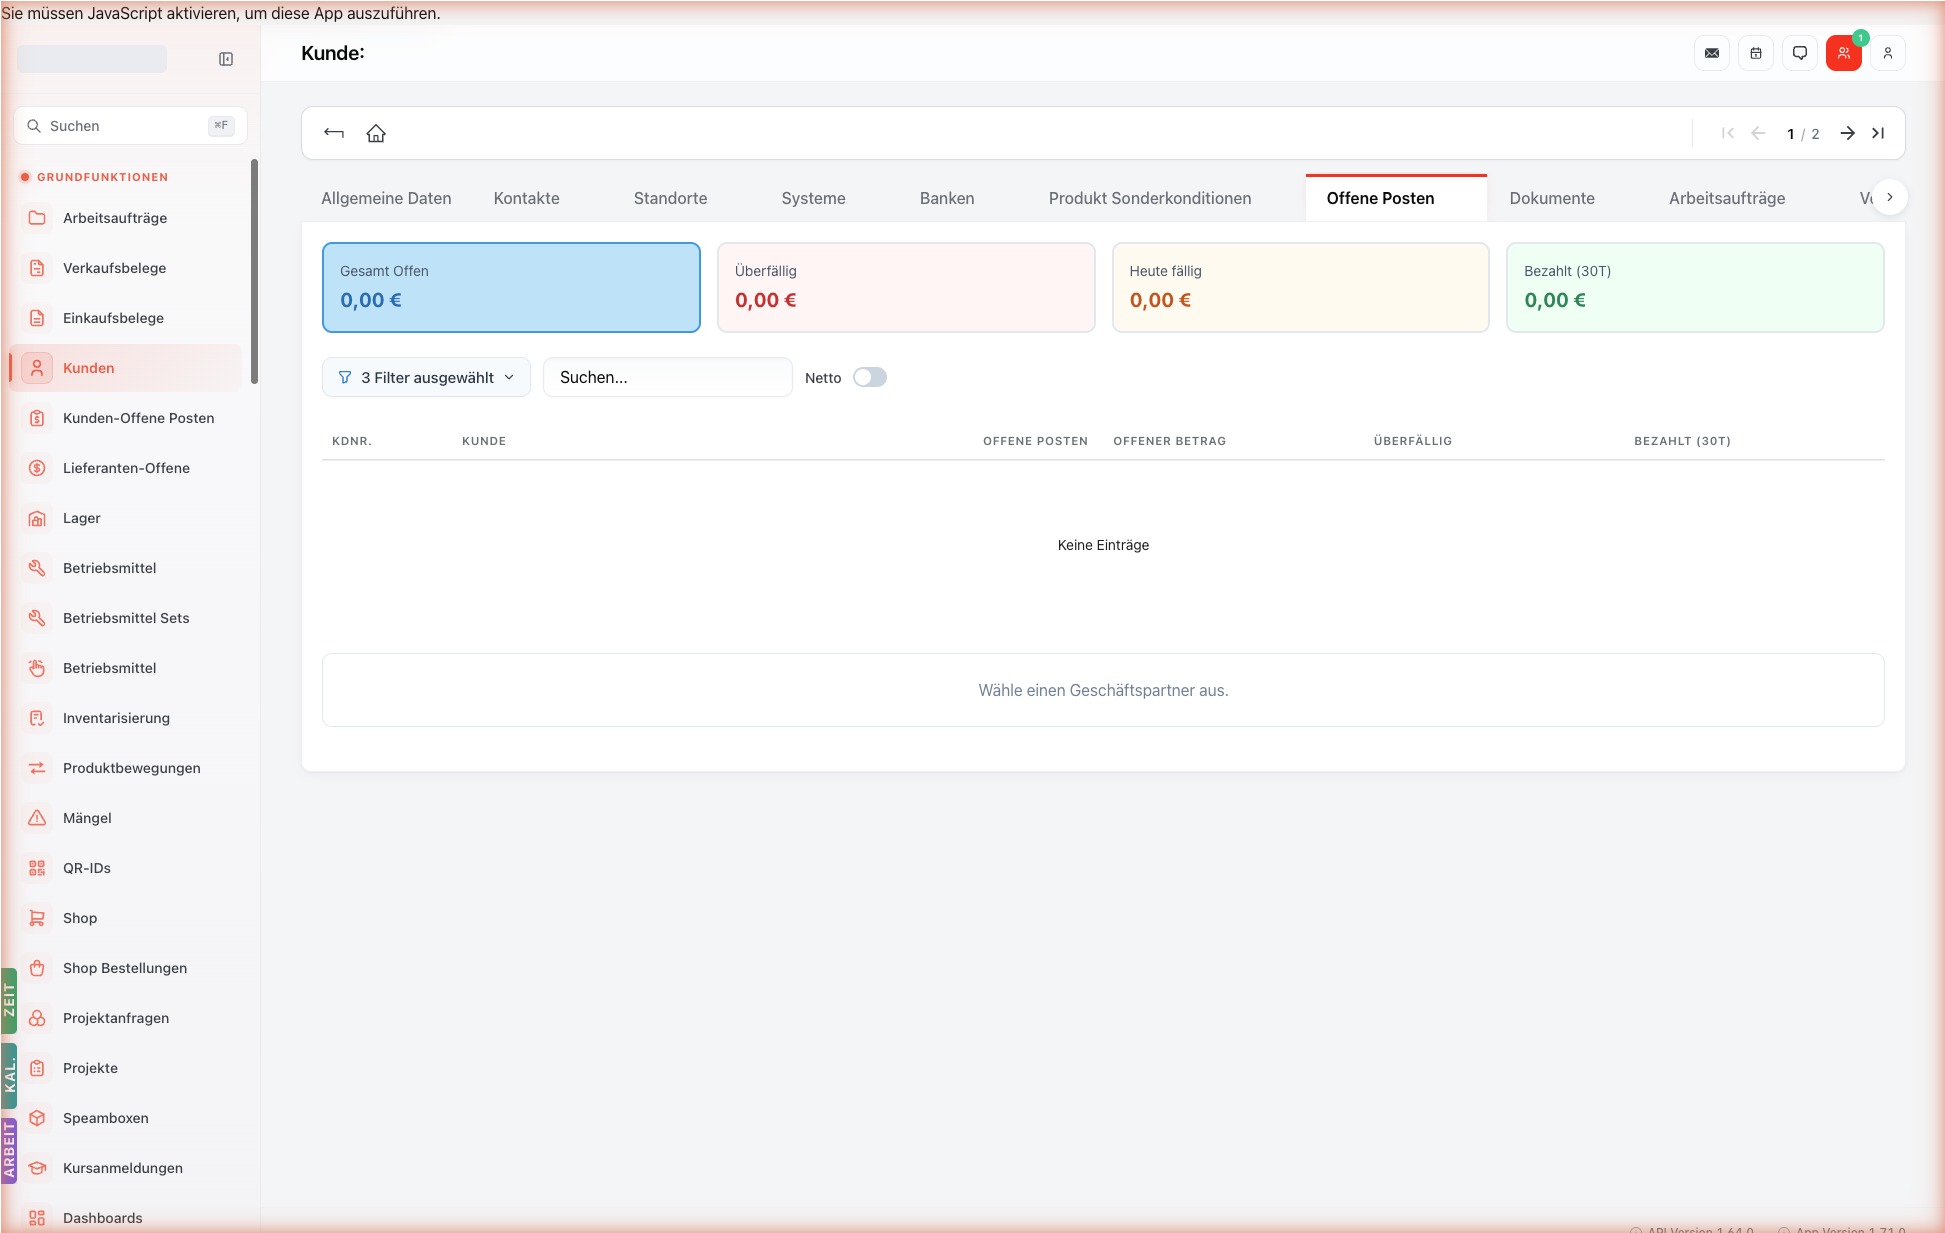Collapse the sidebar with the panel icon
This screenshot has height=1233, width=1945.
(226, 59)
